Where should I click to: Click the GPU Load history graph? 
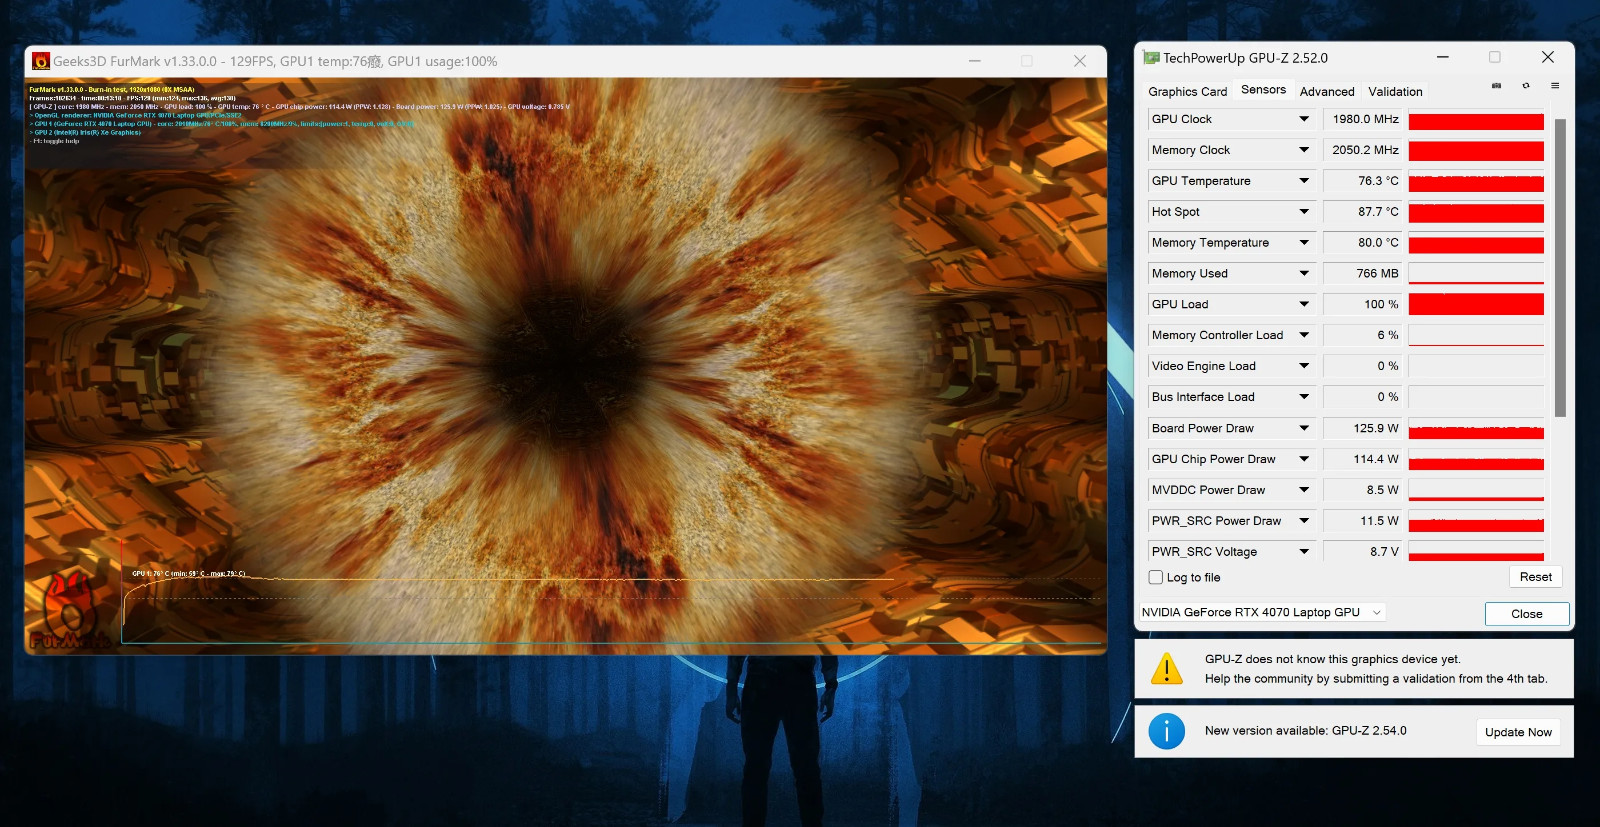pyautogui.click(x=1476, y=305)
